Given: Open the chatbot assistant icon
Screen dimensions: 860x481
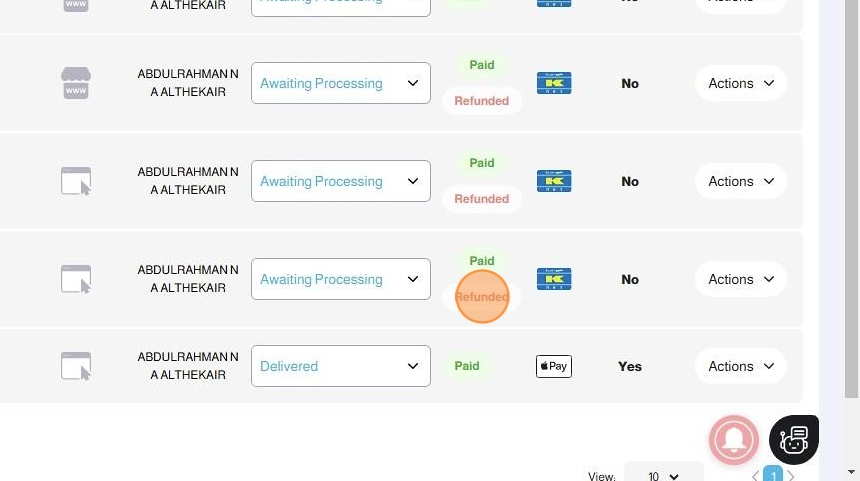Looking at the screenshot, I should click(794, 439).
